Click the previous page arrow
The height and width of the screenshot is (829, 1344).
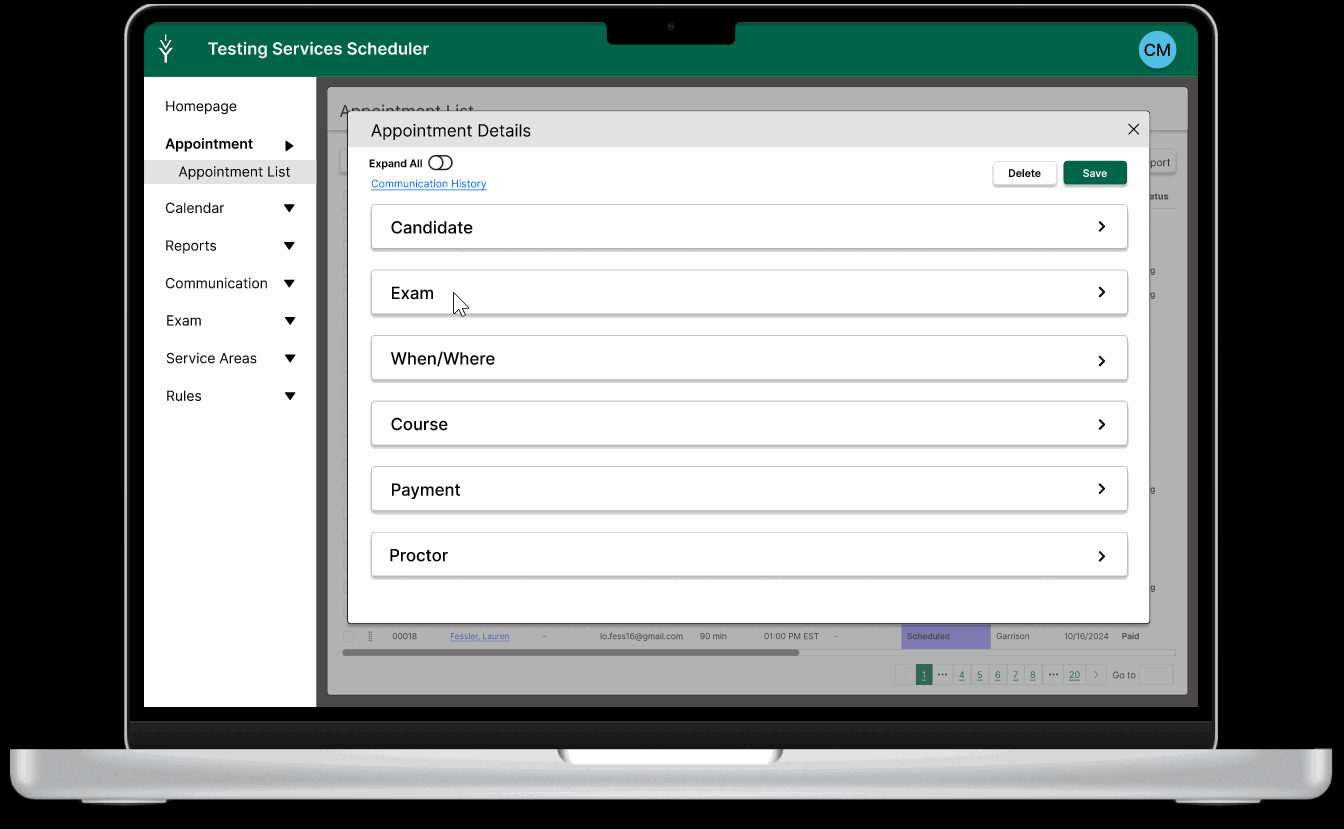pyautogui.click(x=905, y=675)
